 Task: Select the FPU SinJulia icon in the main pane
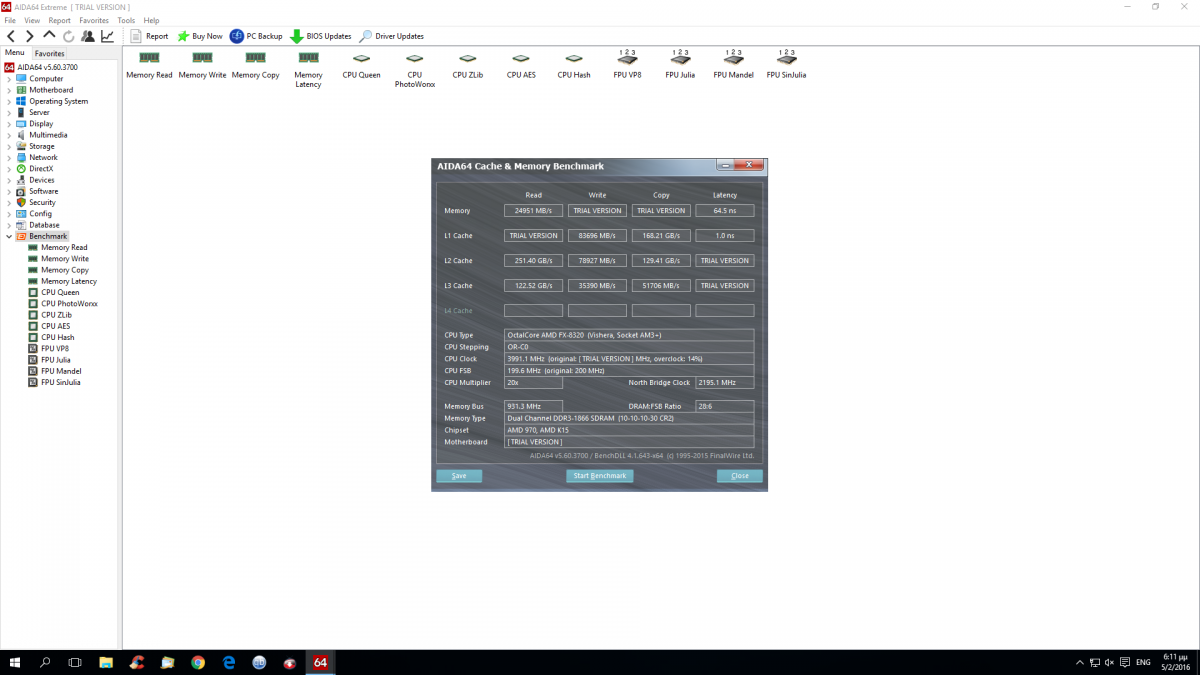[786, 63]
